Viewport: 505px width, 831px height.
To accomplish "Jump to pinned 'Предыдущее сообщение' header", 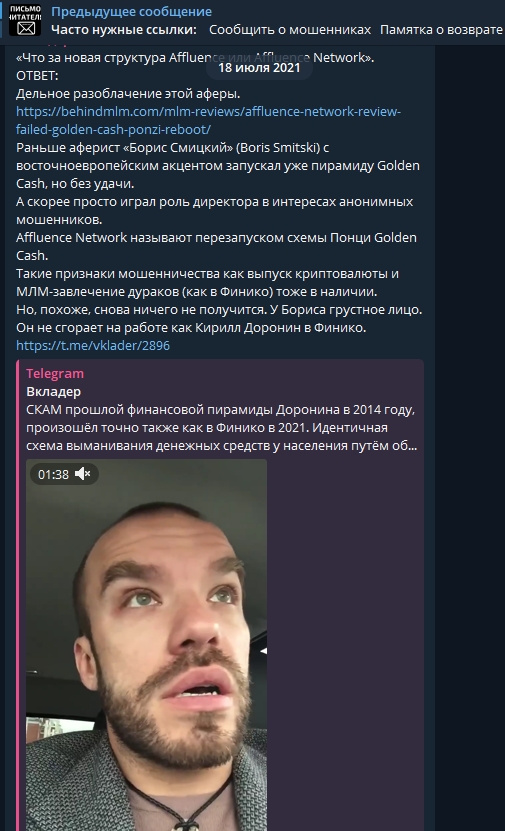I will pyautogui.click(x=131, y=12).
